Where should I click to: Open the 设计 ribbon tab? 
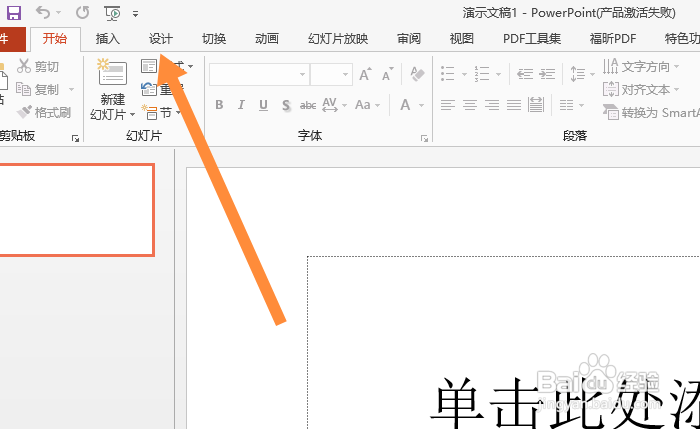(x=160, y=39)
